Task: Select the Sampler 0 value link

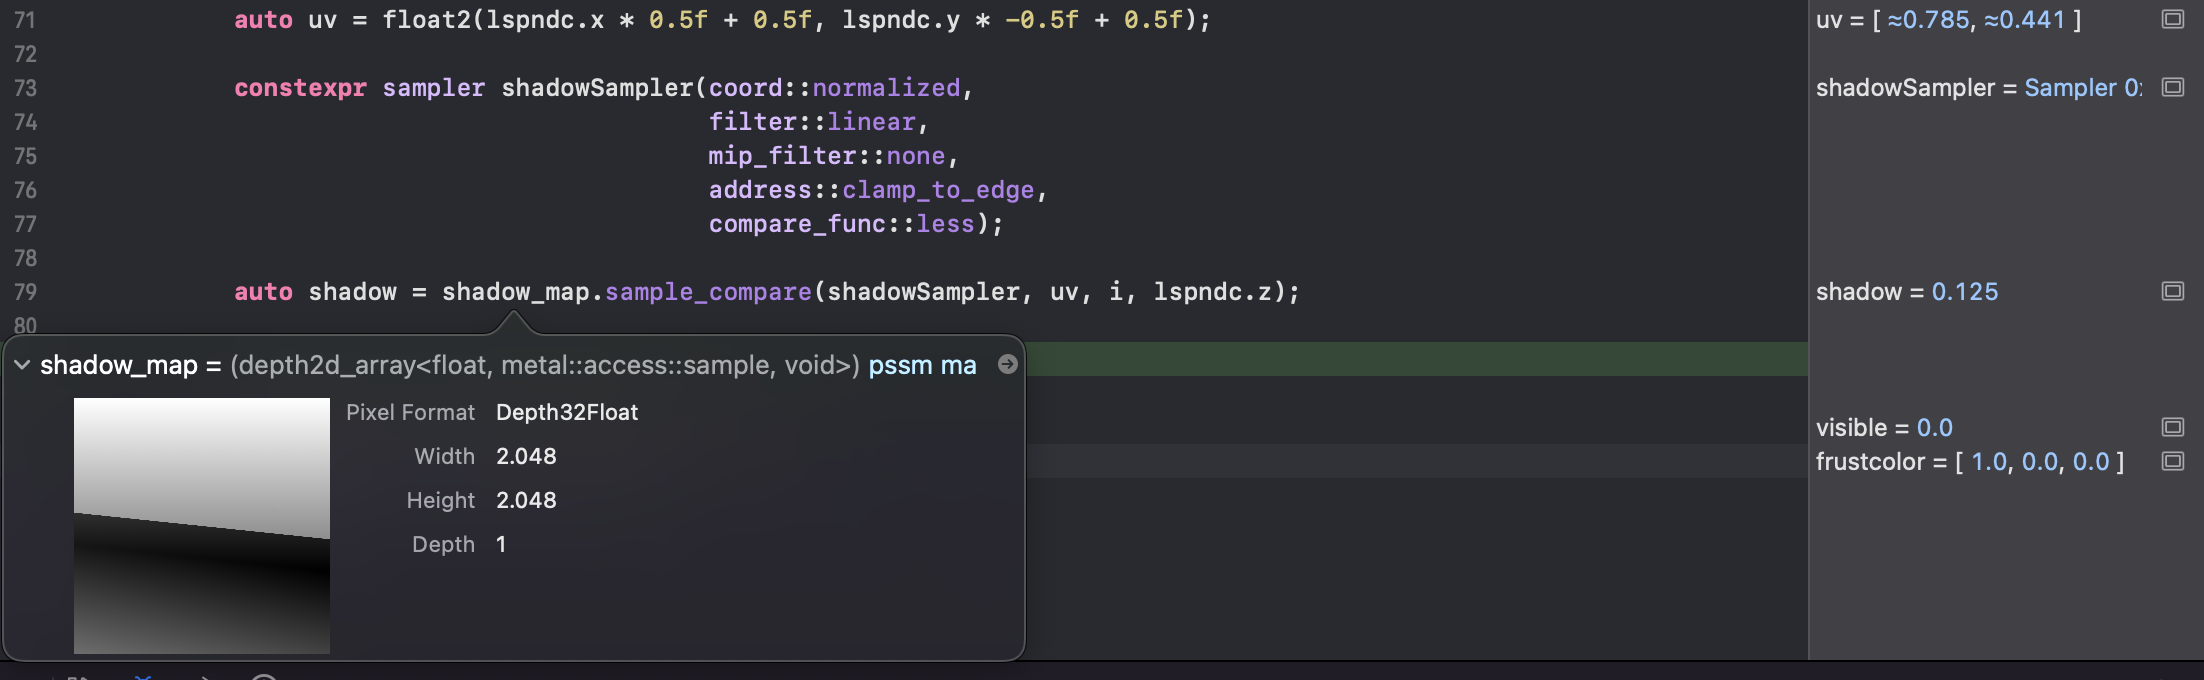Action: [x=2083, y=88]
